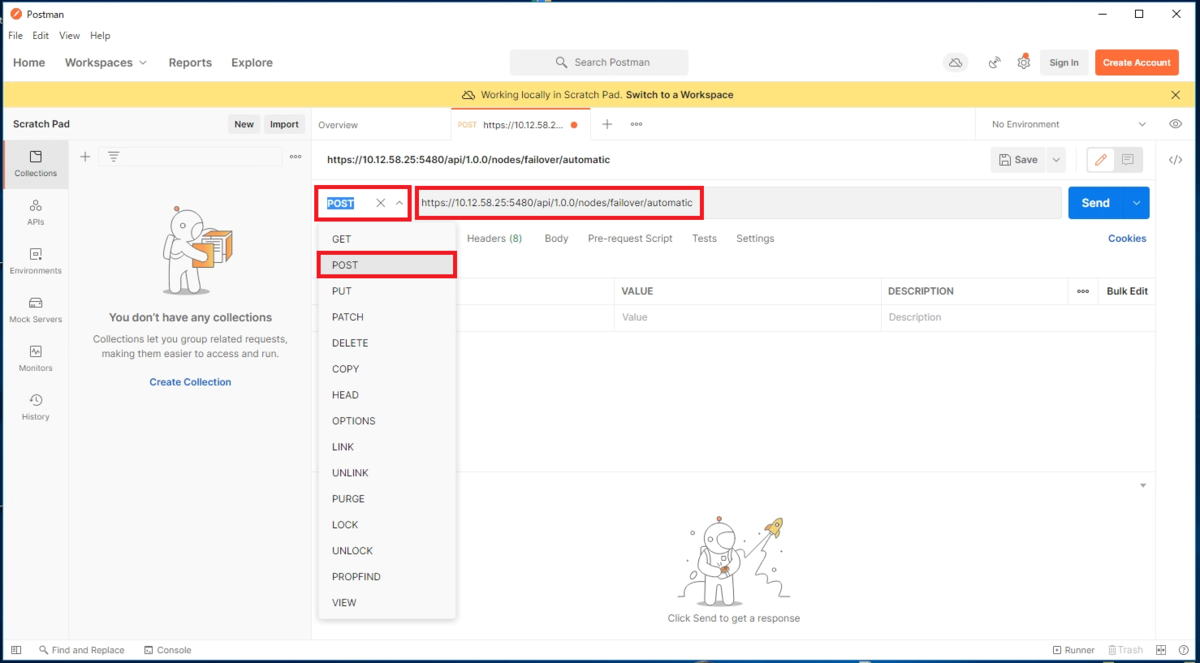The image size is (1200, 663).
Task: Click the satellite capture requests icon
Action: (994, 62)
